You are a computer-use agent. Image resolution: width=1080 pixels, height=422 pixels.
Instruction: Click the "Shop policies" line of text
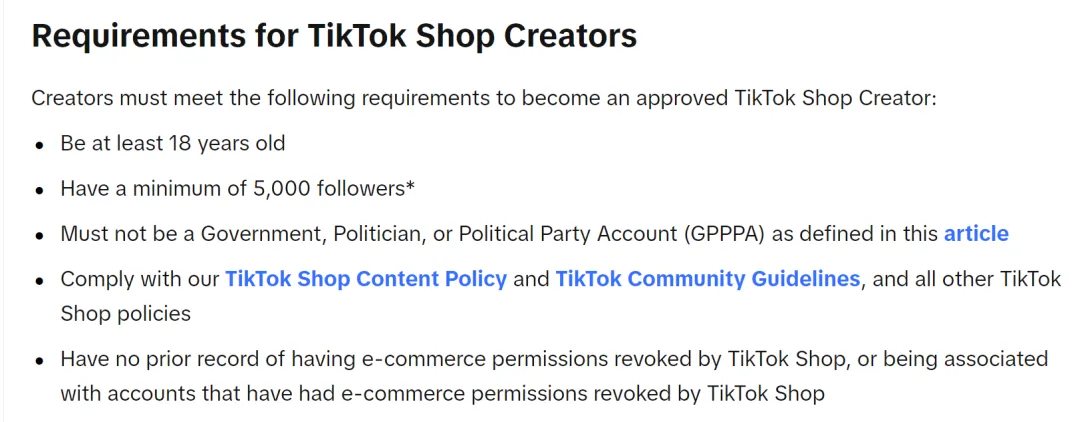point(125,313)
